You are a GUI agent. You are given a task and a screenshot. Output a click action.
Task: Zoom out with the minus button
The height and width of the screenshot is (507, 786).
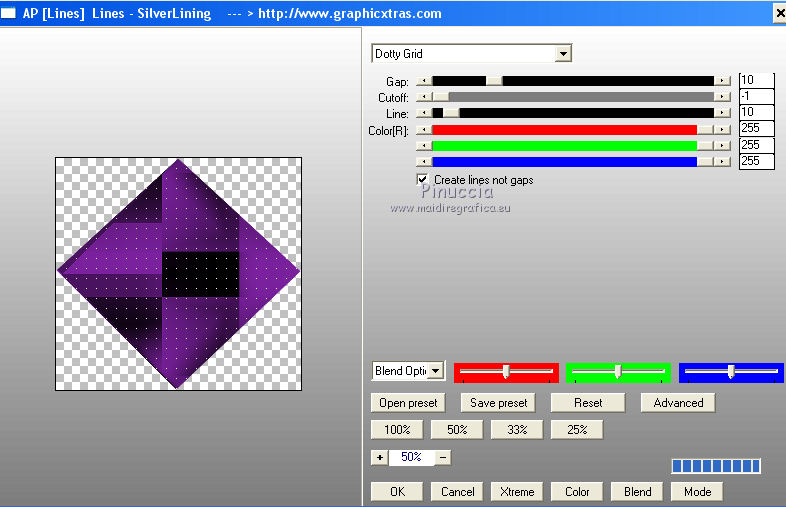[x=443, y=457]
